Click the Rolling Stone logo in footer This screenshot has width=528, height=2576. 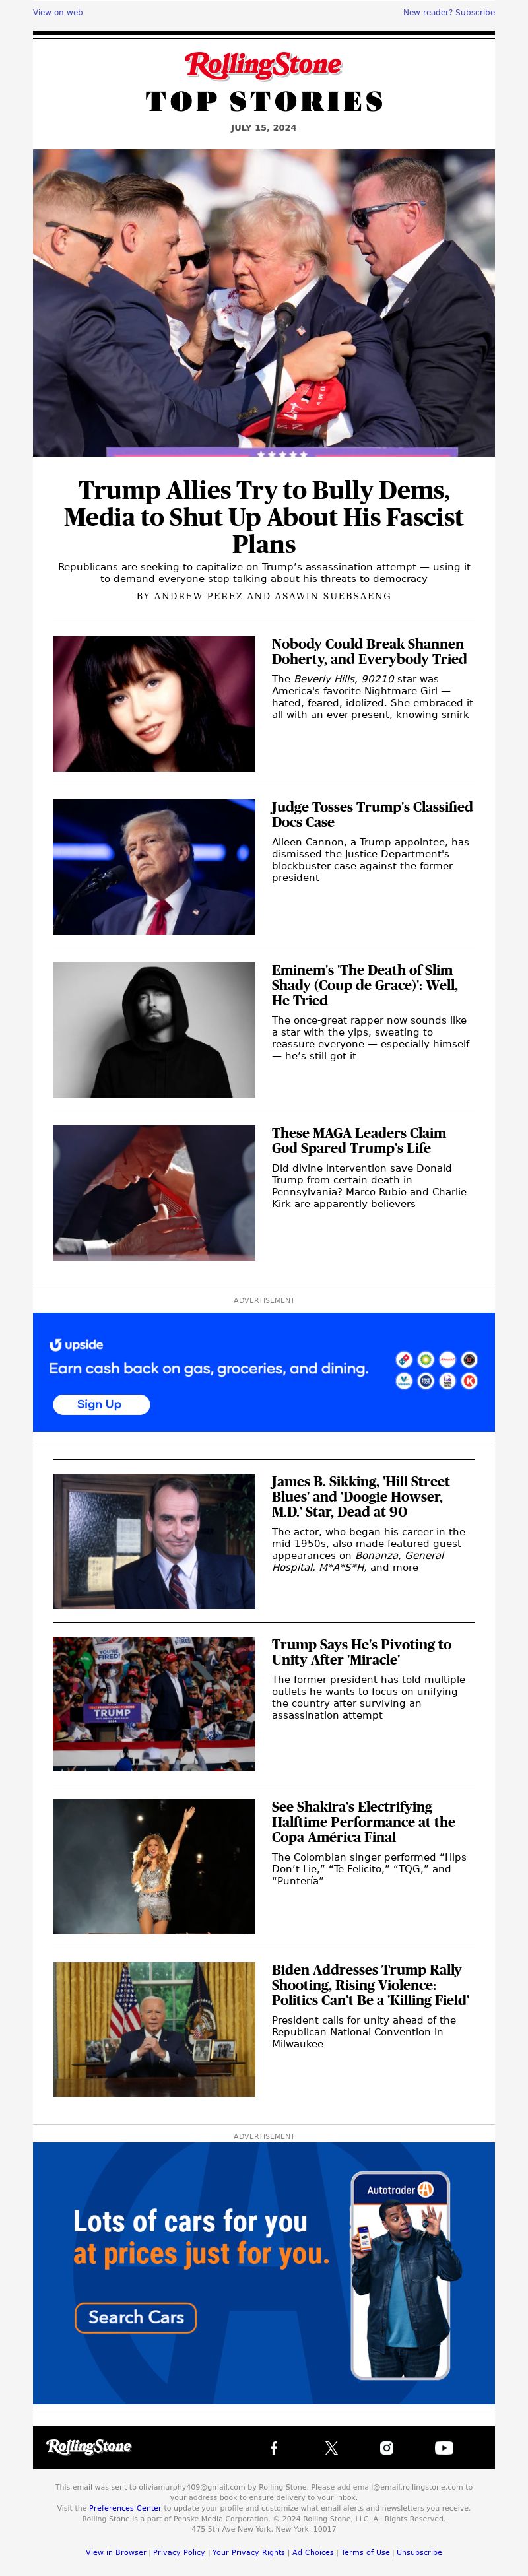pyautogui.click(x=89, y=2446)
